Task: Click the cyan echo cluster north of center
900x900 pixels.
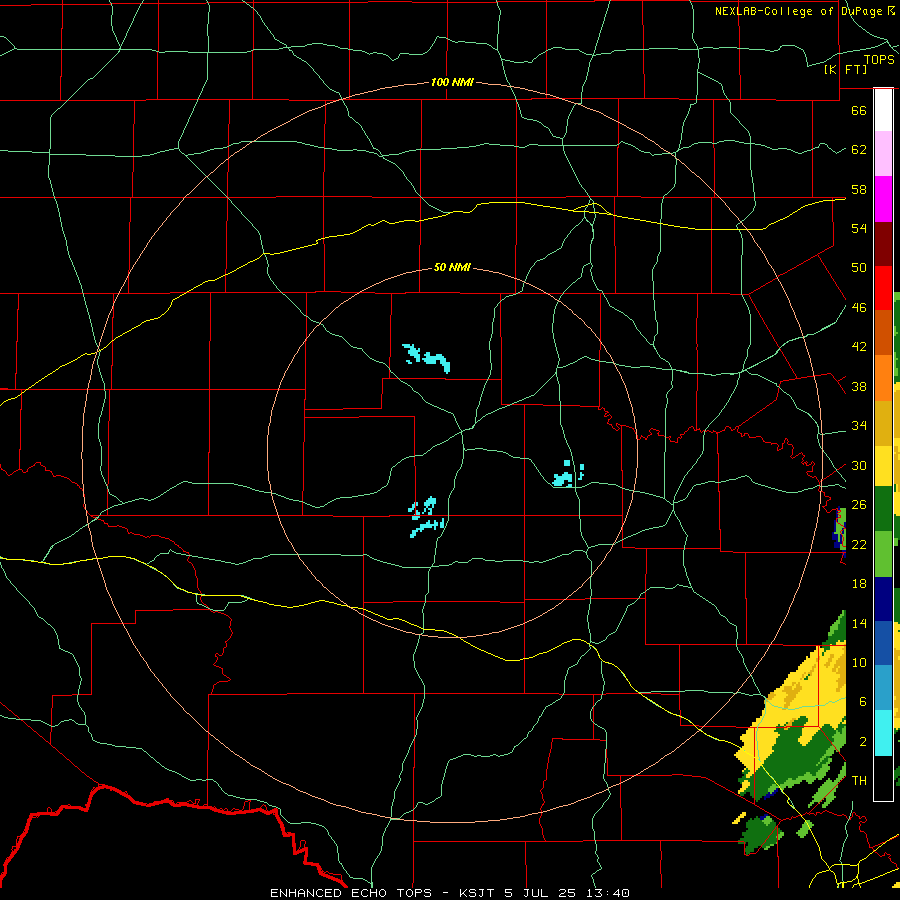Action: (428, 358)
